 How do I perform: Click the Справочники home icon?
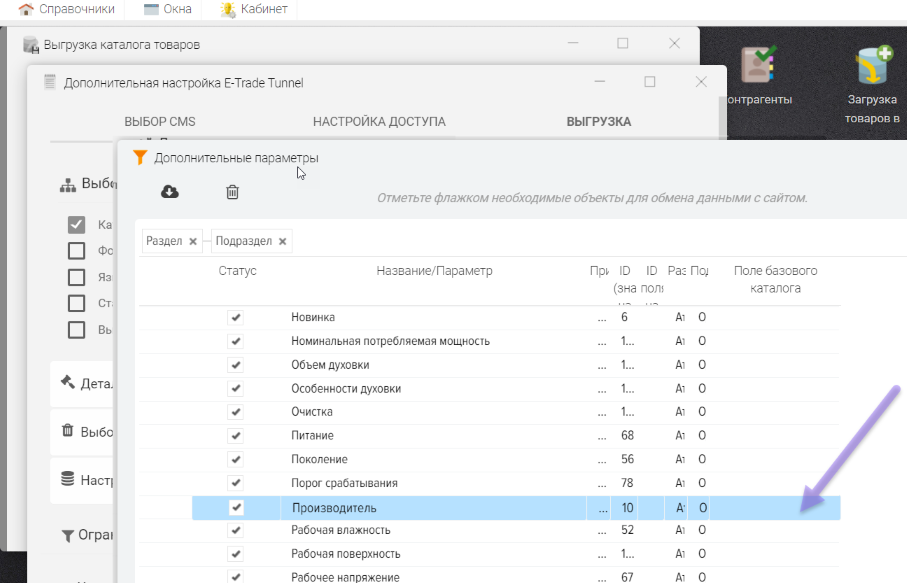27,9
